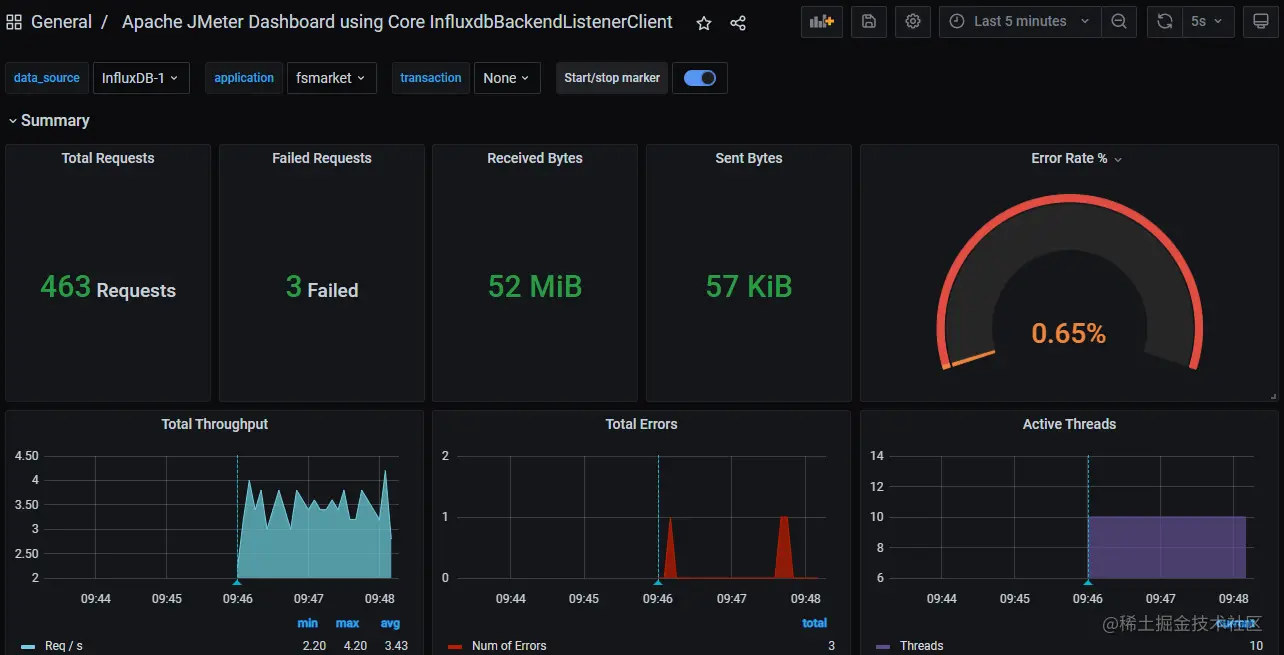The width and height of the screenshot is (1284, 655).
Task: Sort throughput legend by avg column
Action: tap(390, 623)
